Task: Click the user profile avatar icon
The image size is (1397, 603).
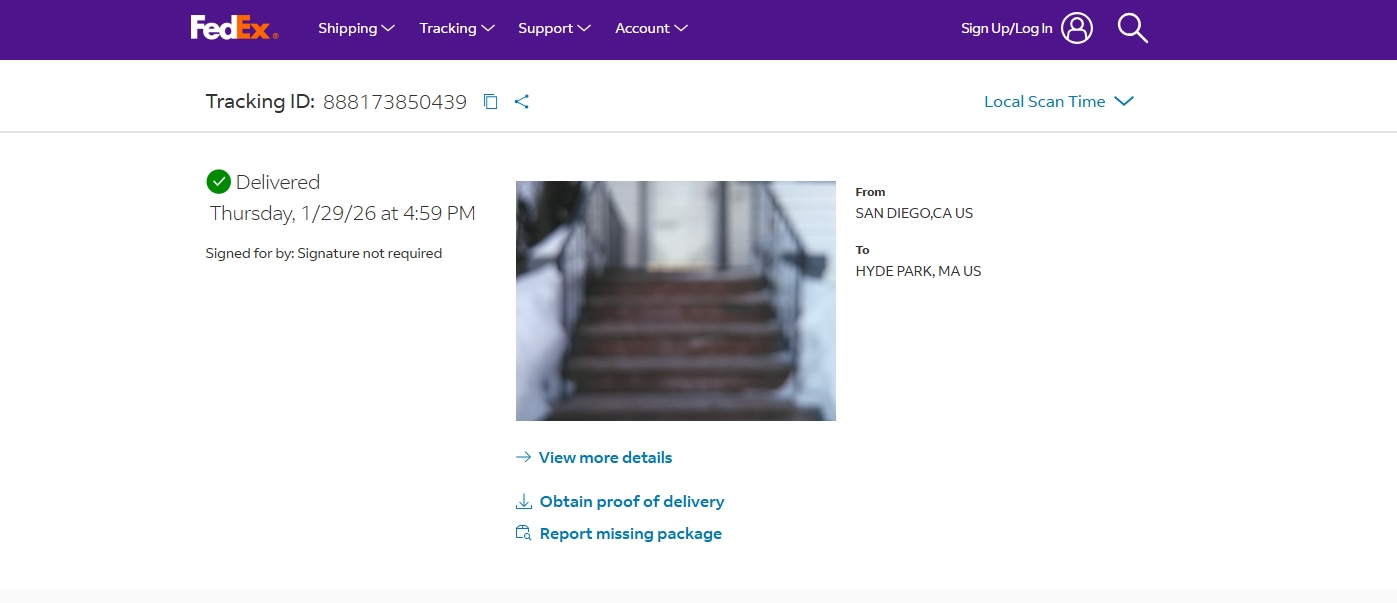Action: coord(1077,28)
